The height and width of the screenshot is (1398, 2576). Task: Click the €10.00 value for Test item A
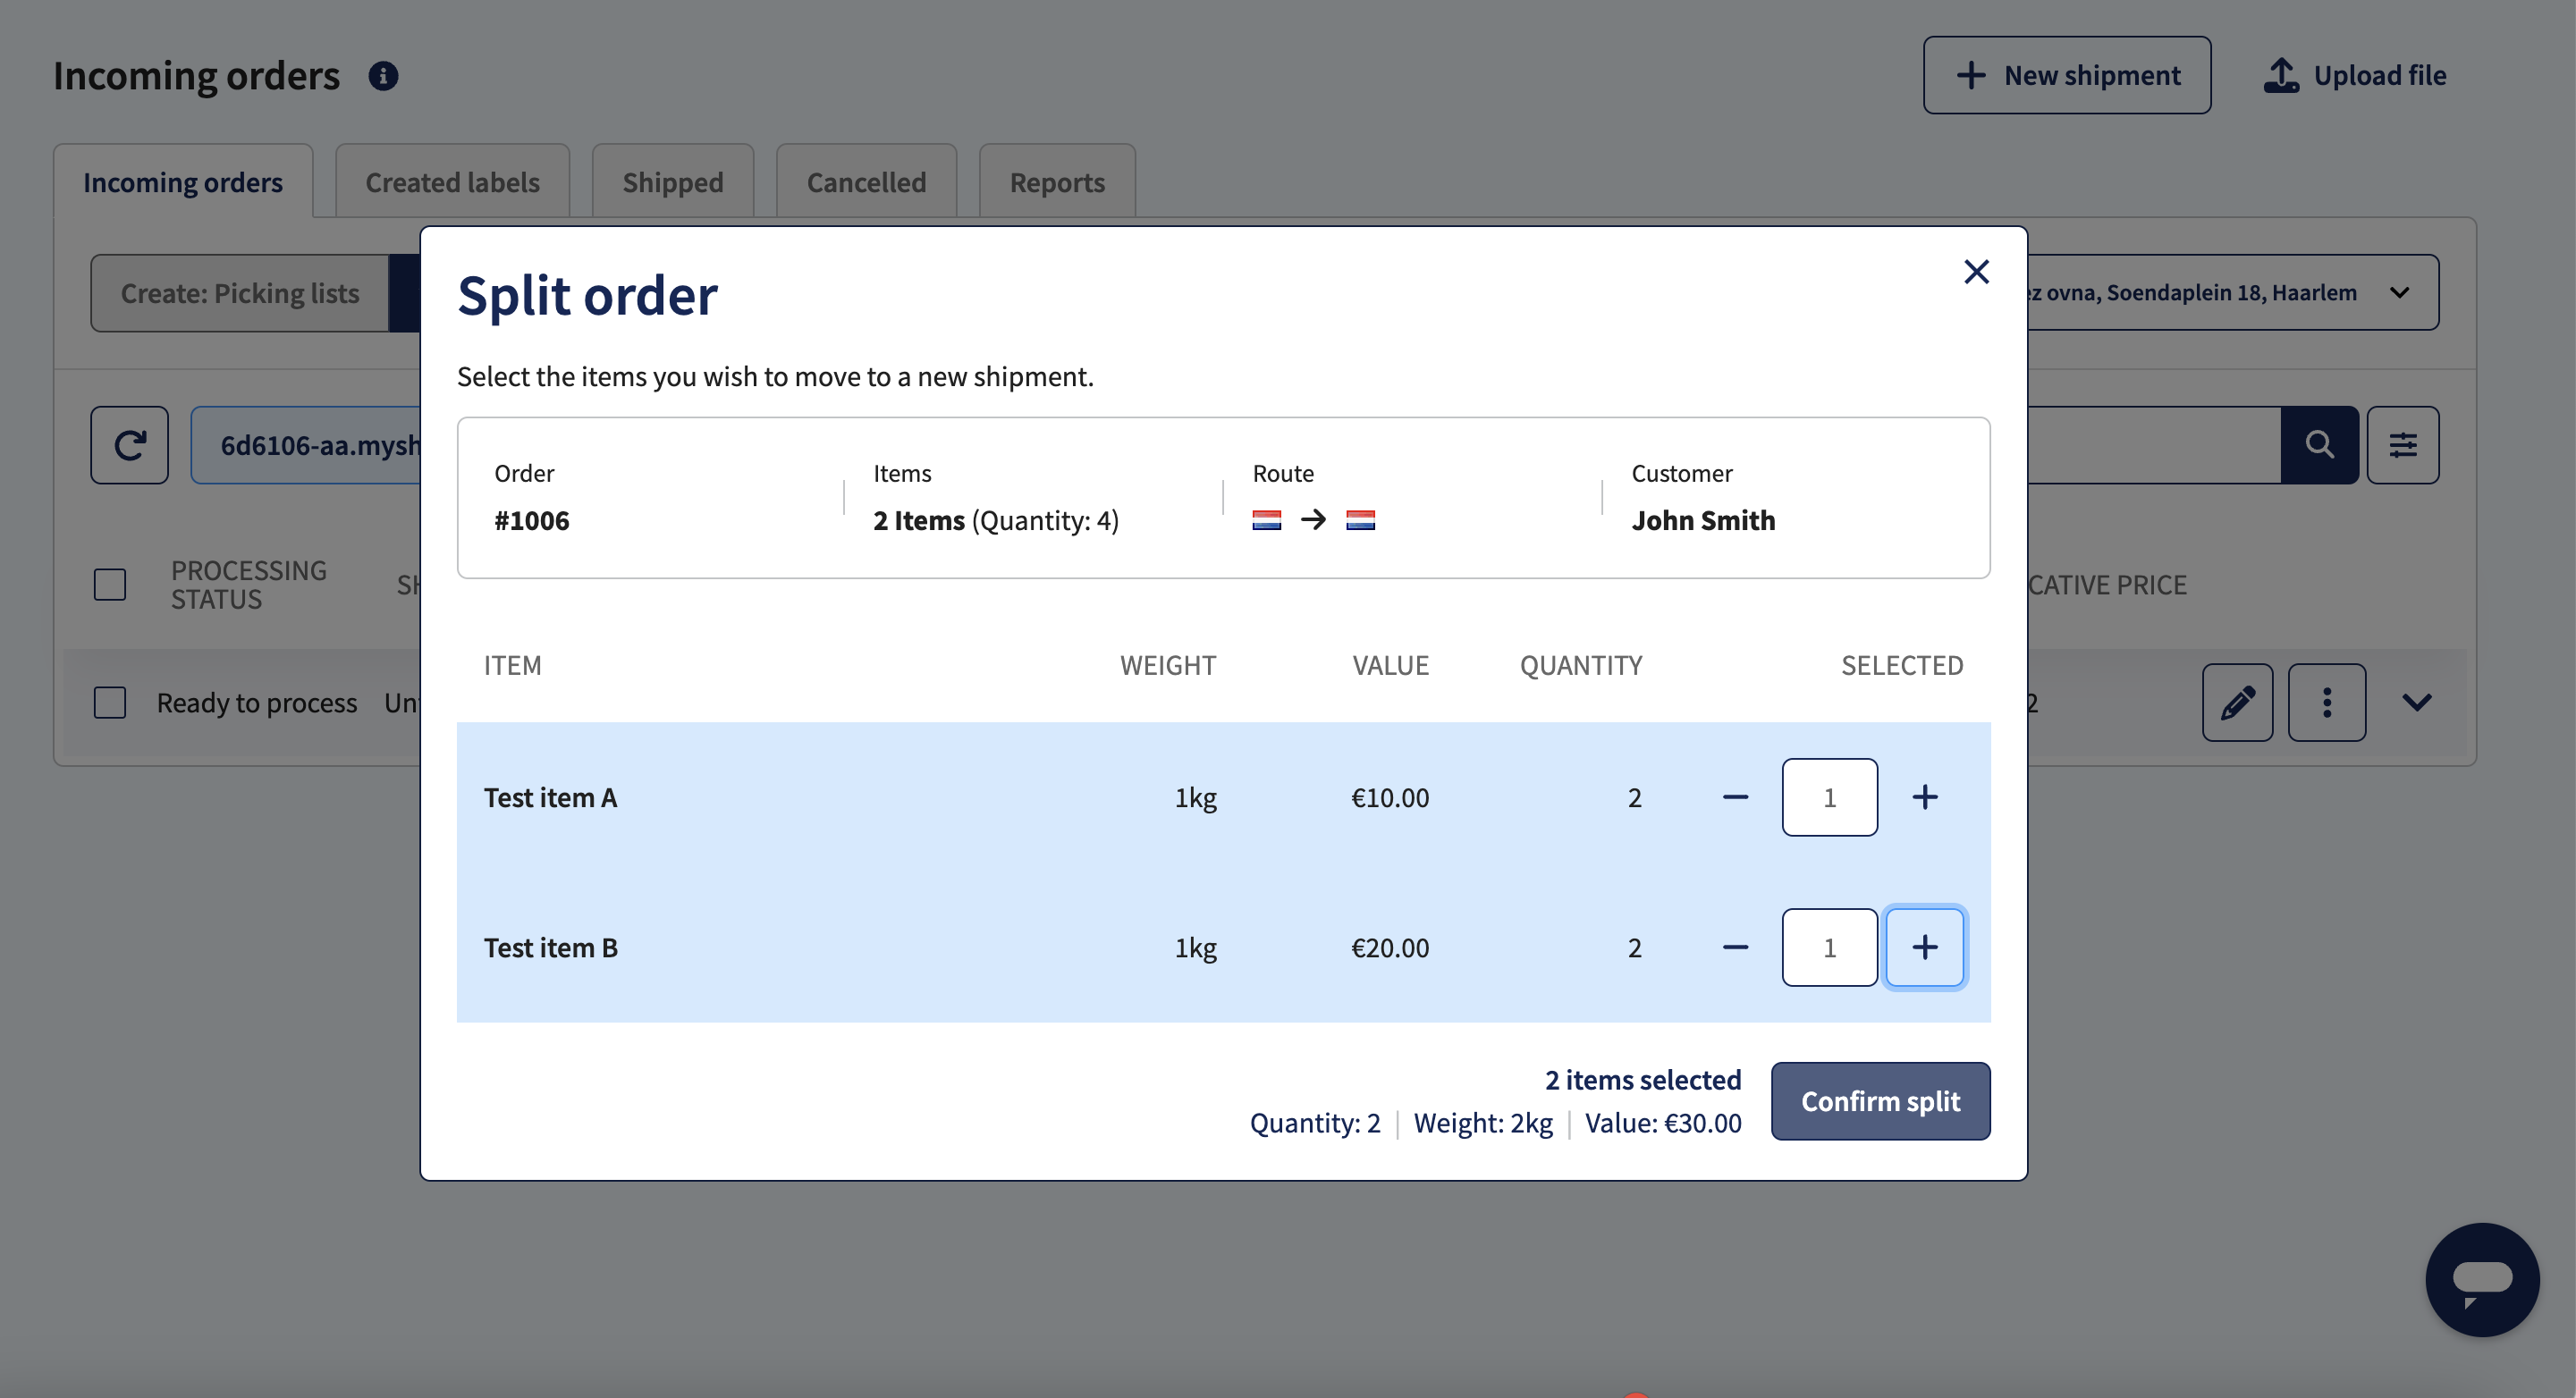pos(1389,797)
